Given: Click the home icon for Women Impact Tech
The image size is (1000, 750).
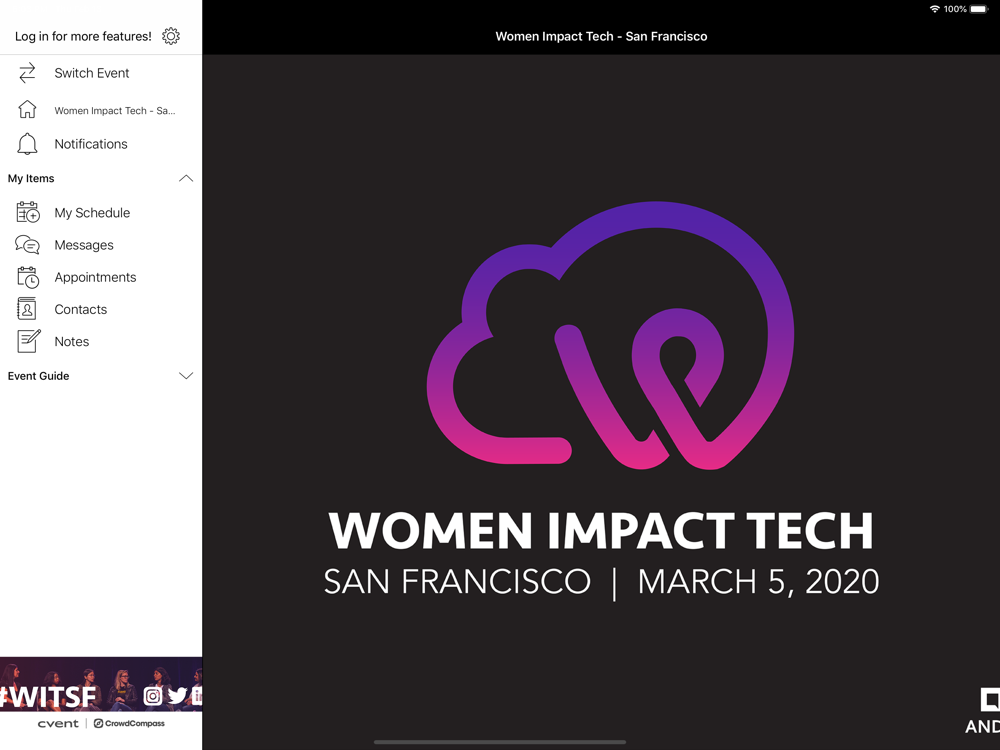Looking at the screenshot, I should tap(27, 110).
